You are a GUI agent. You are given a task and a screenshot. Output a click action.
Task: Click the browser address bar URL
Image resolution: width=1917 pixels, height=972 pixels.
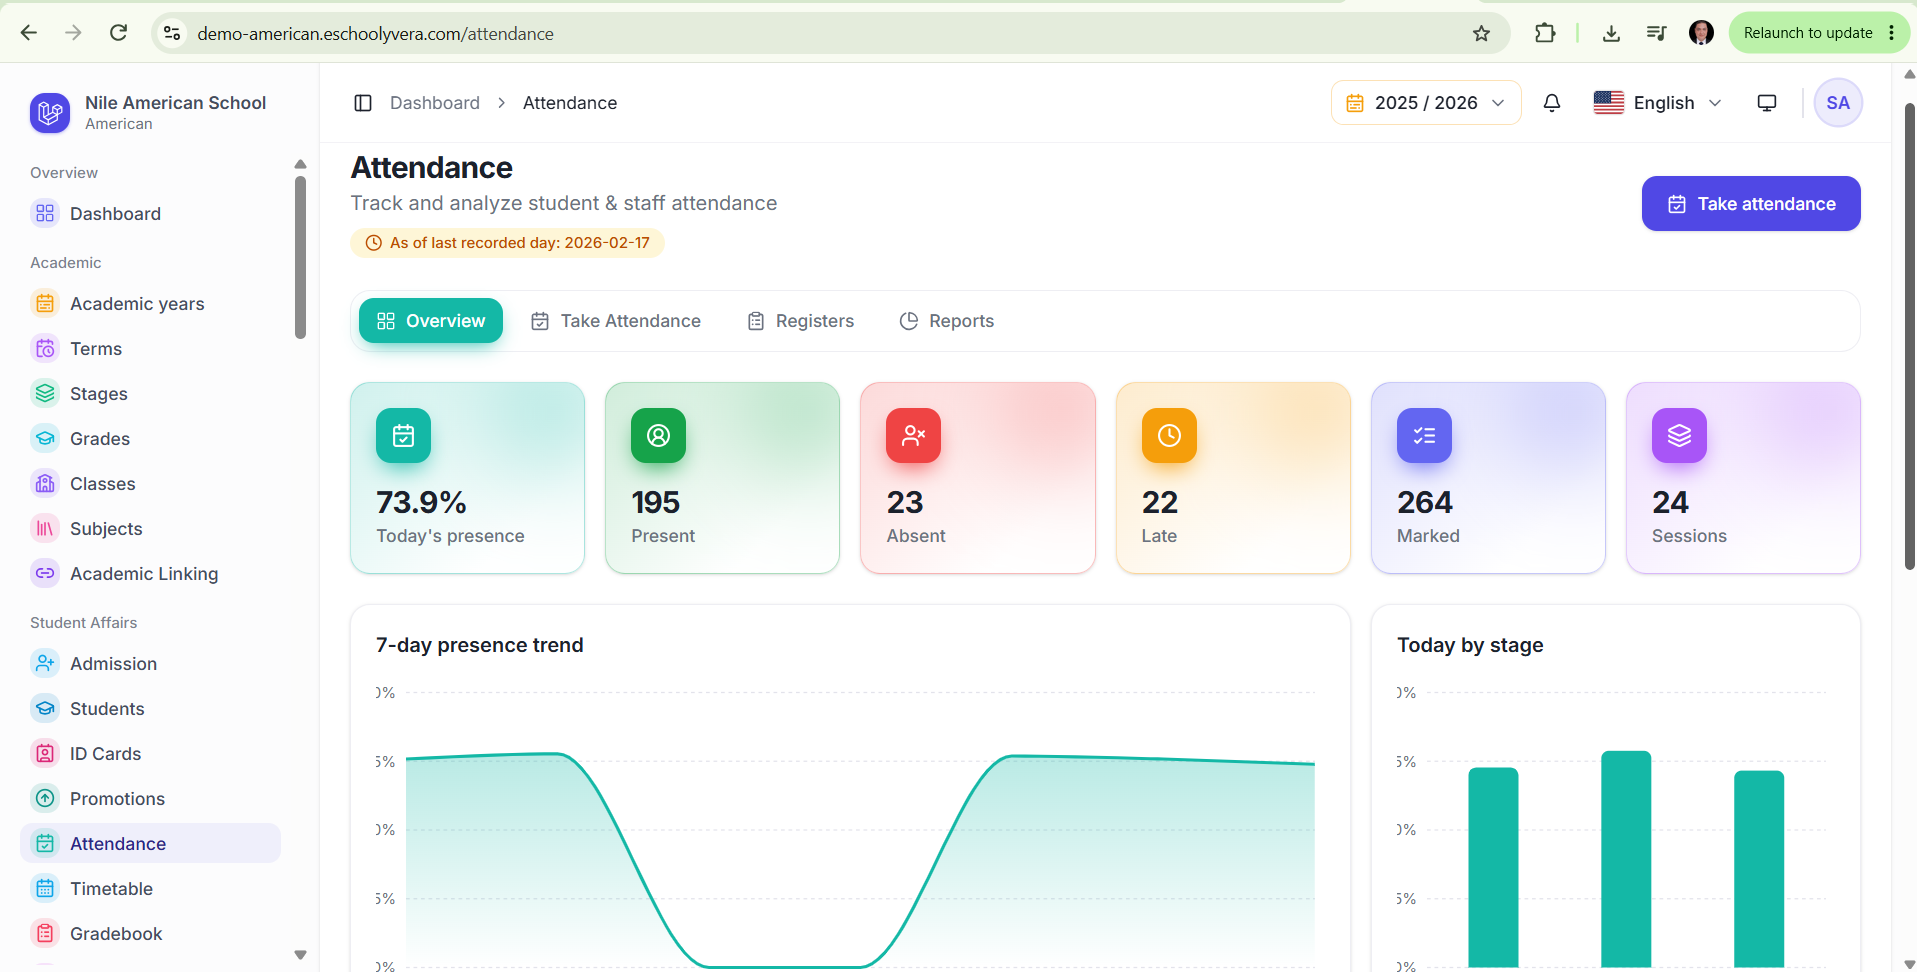375,34
